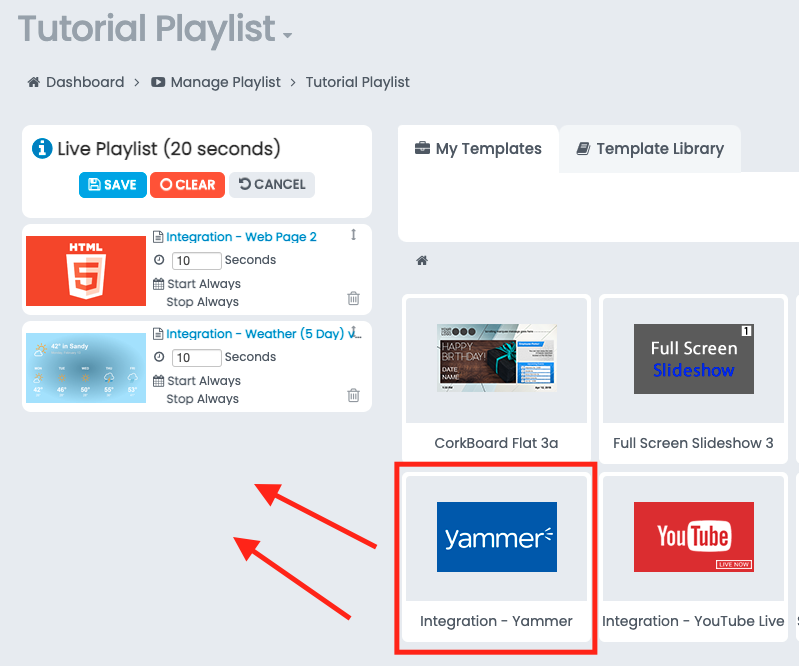Image resolution: width=799 pixels, height=666 pixels.
Task: Click the Manage Playlist video icon
Action: (158, 82)
